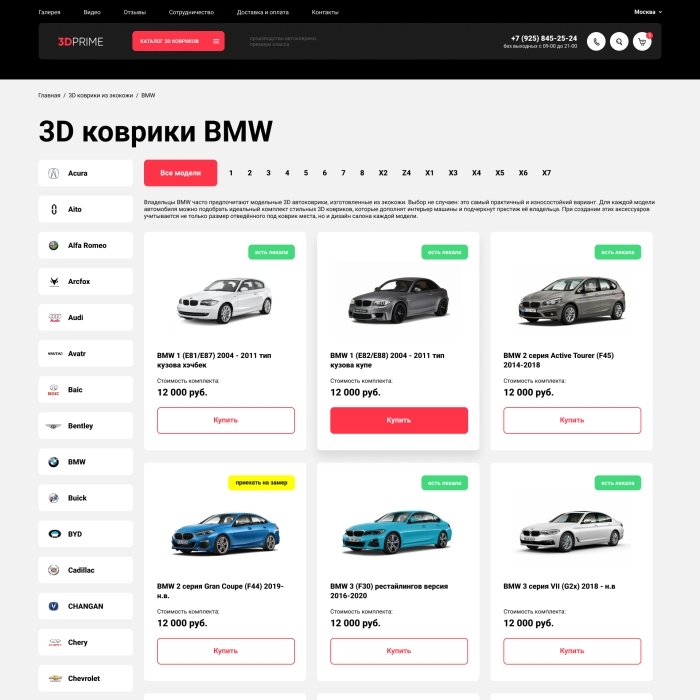Click the Baic brand logo
Viewport: 700px width, 700px height.
[x=54, y=390]
